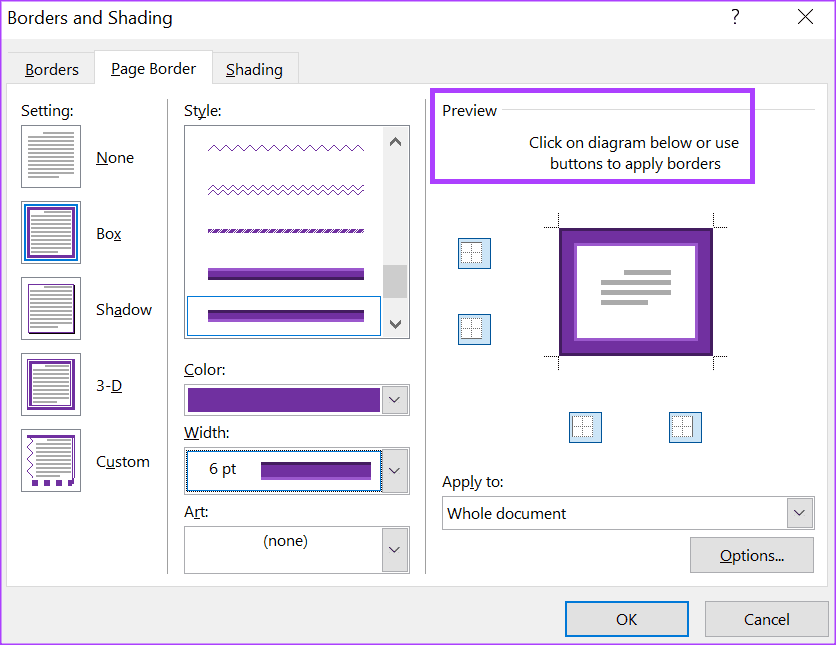Select the None border setting icon
This screenshot has width=836, height=645.
pos(51,157)
